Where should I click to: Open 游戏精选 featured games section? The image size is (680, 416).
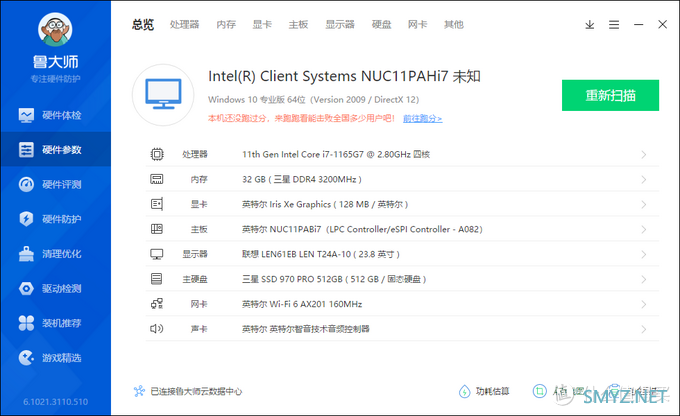(x=56, y=358)
